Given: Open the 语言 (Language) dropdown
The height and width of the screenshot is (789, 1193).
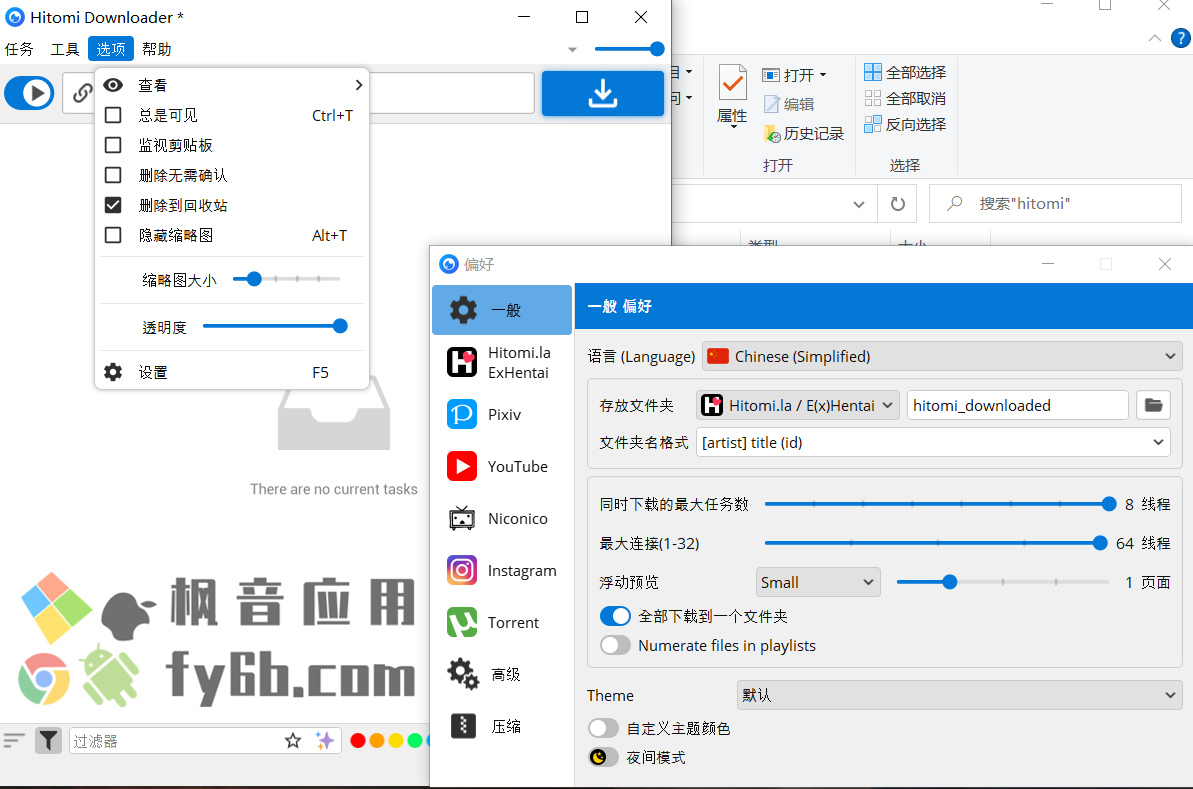Looking at the screenshot, I should point(942,356).
